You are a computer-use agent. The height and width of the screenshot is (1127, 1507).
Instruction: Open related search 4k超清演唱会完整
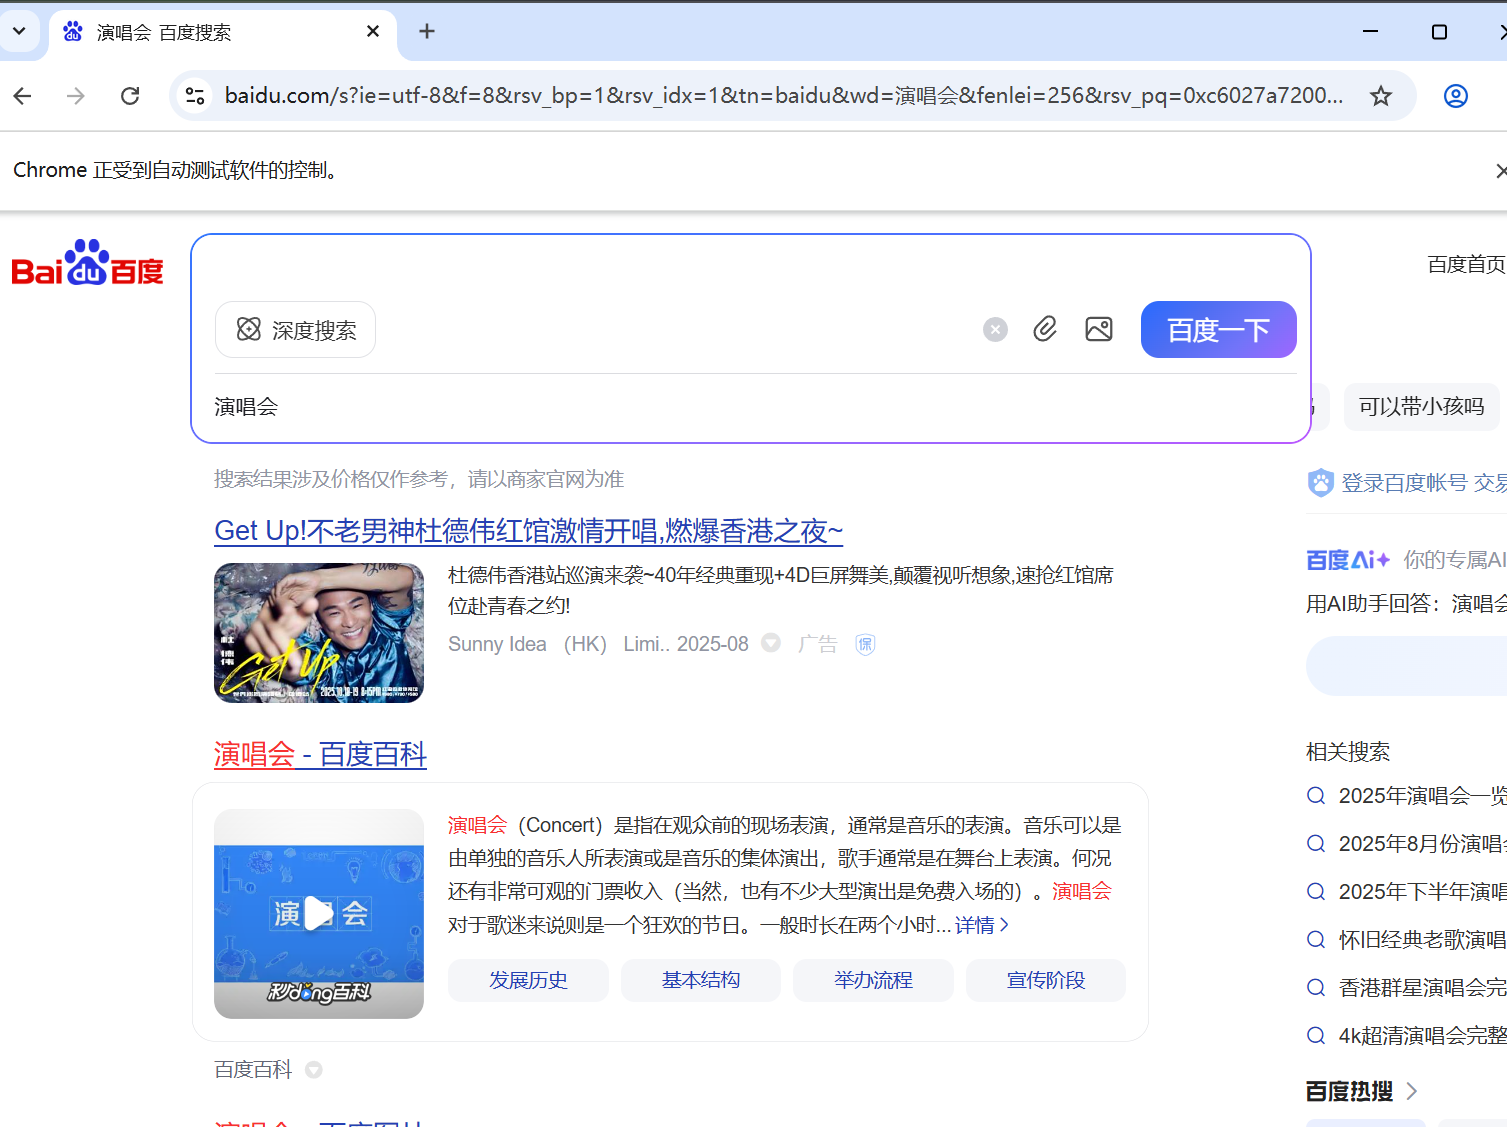1422,1036
